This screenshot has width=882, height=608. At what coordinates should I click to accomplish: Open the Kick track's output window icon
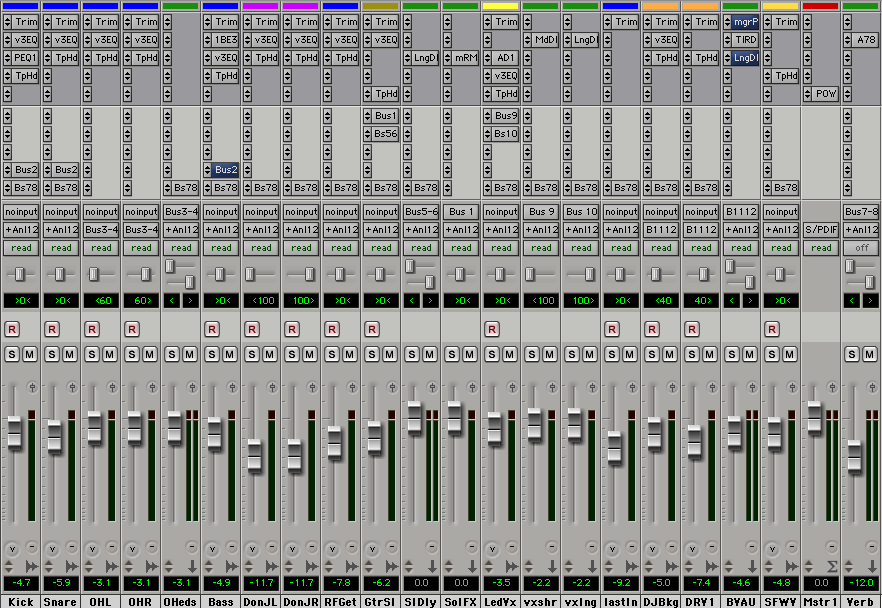tap(32, 386)
